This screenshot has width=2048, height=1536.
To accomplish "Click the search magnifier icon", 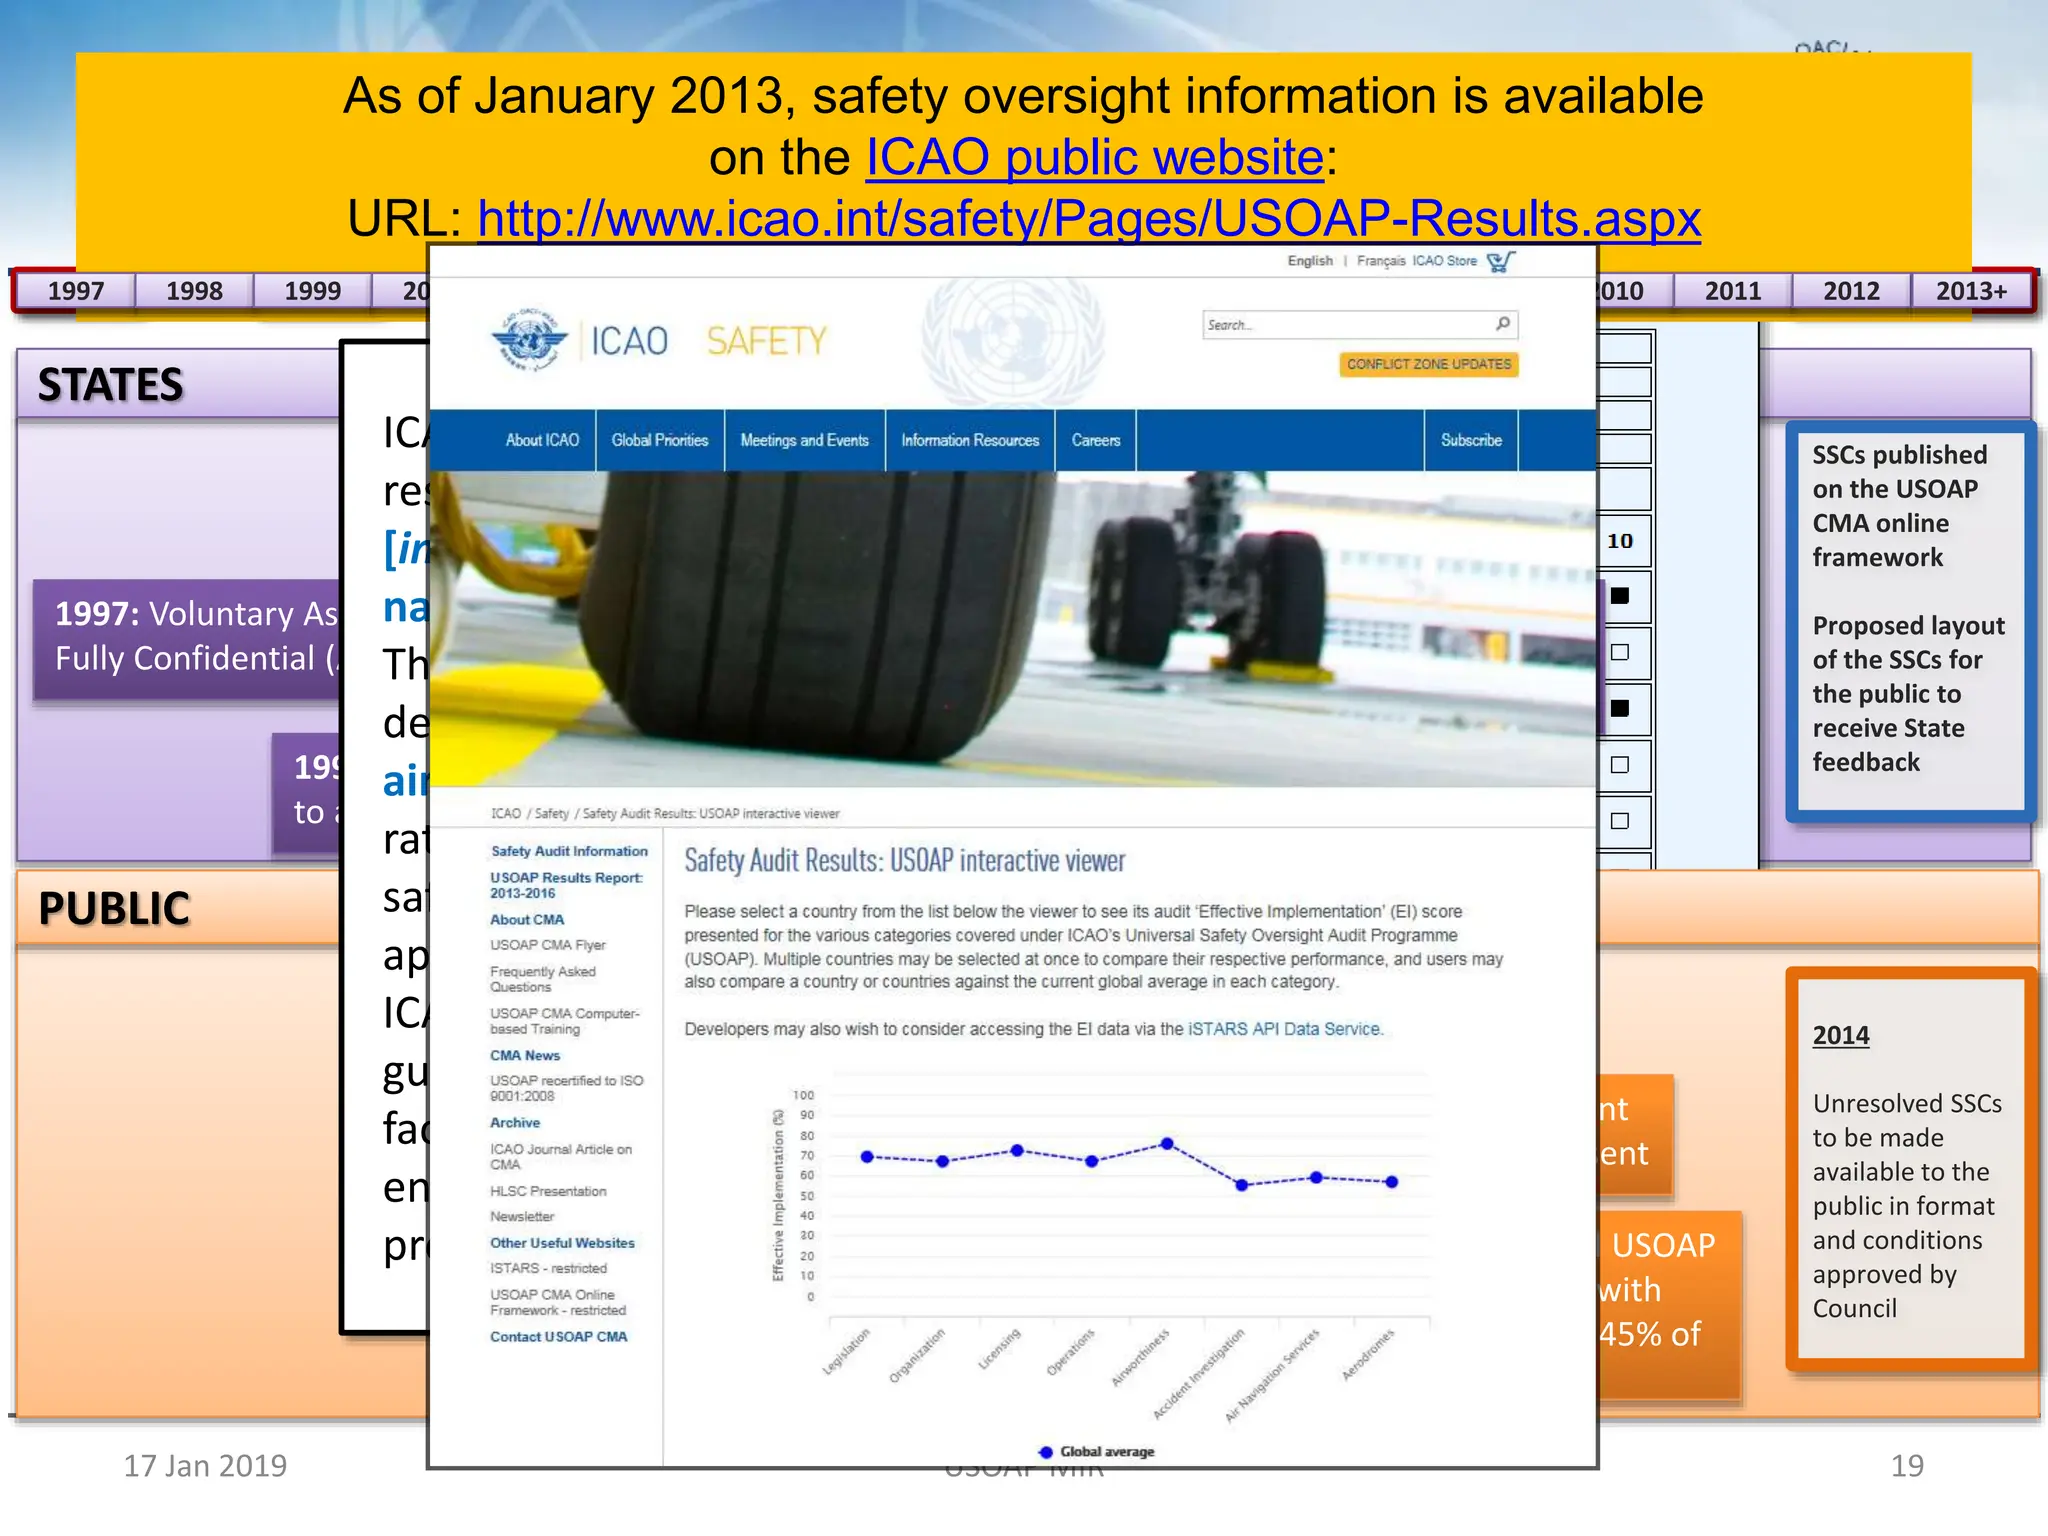I will (1502, 324).
